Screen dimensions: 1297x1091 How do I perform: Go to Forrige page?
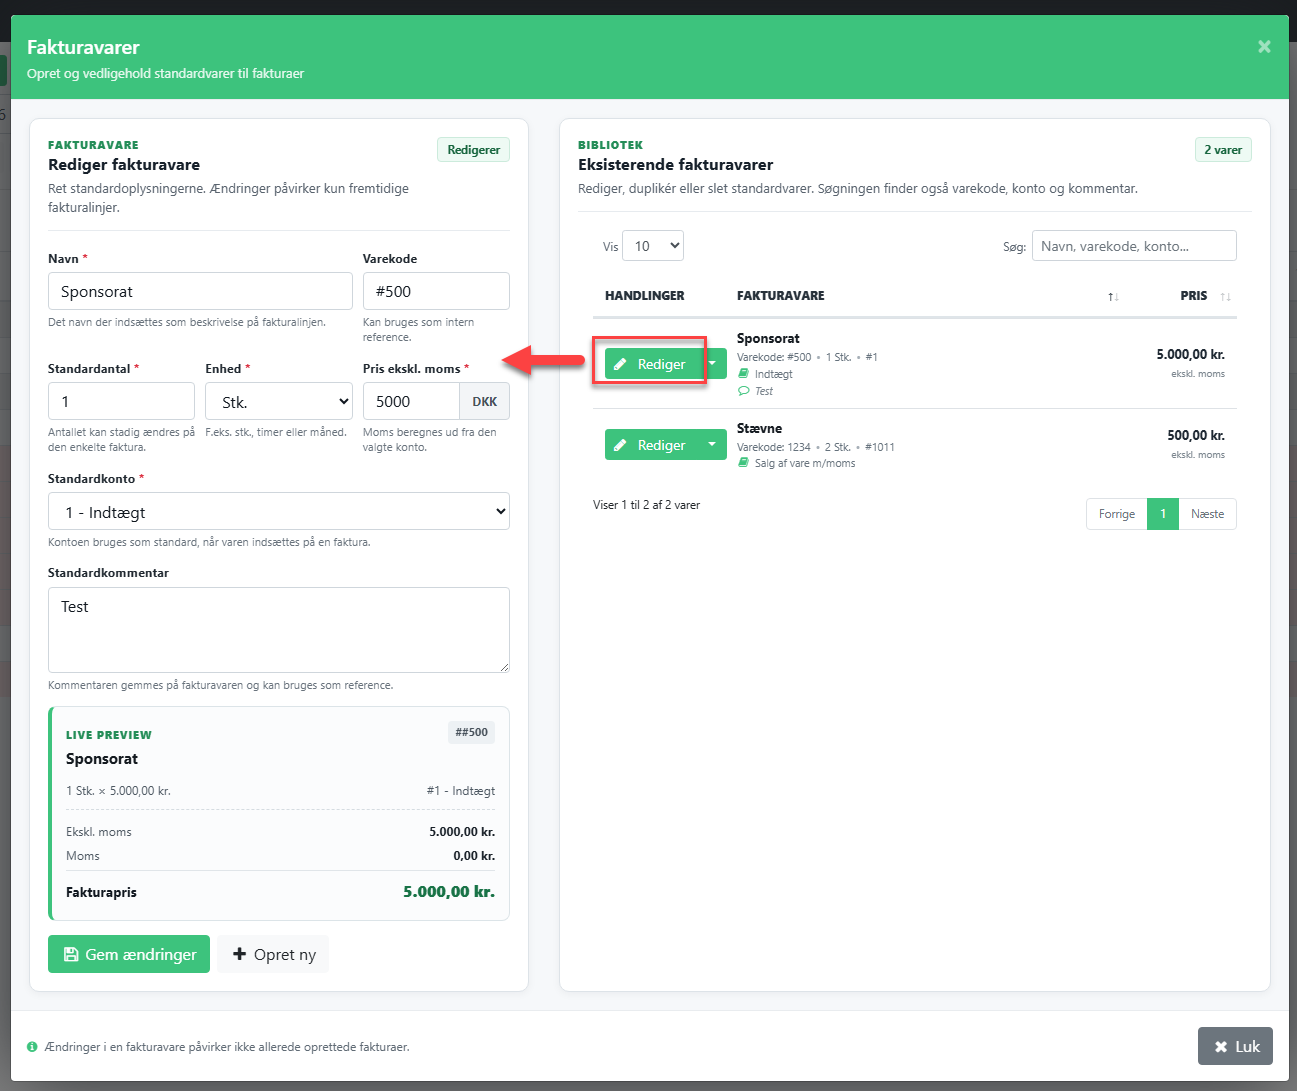coord(1116,514)
